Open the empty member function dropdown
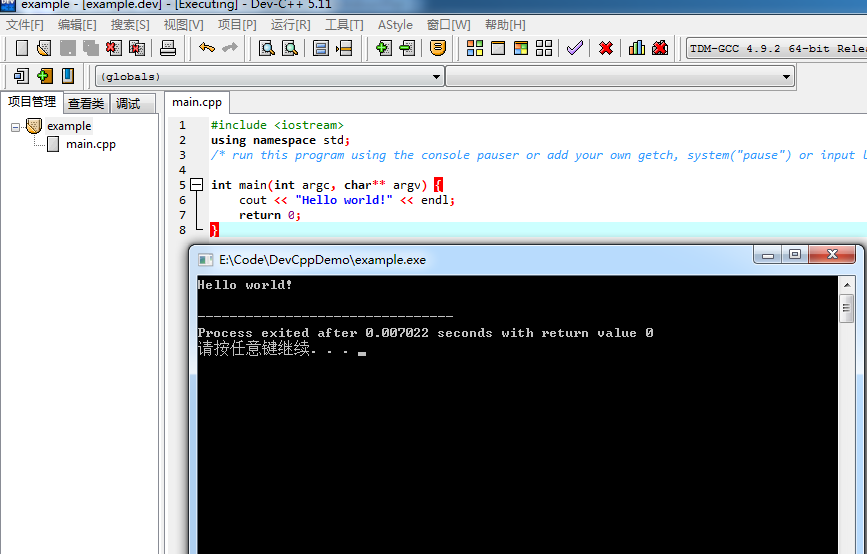The height and width of the screenshot is (554, 867). pos(620,76)
